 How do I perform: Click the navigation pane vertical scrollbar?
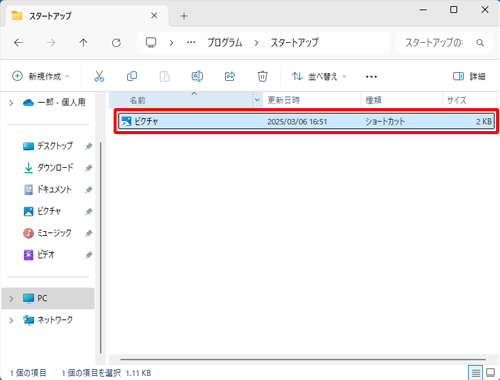(101, 247)
